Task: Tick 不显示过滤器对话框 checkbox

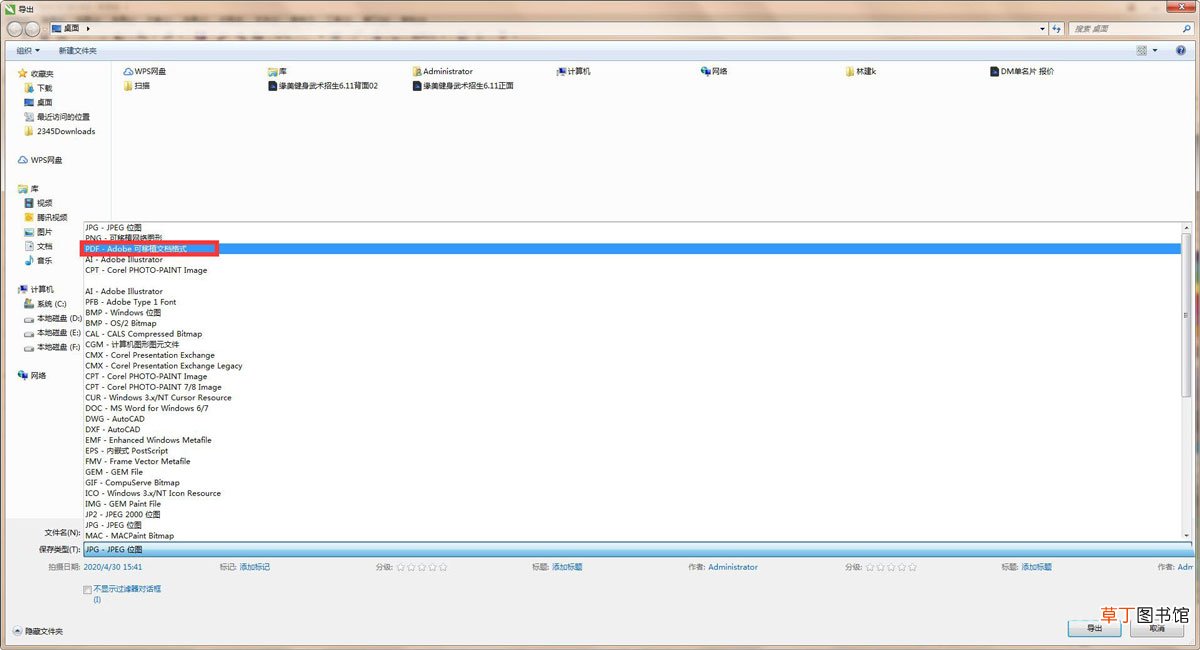Action: tap(88, 590)
